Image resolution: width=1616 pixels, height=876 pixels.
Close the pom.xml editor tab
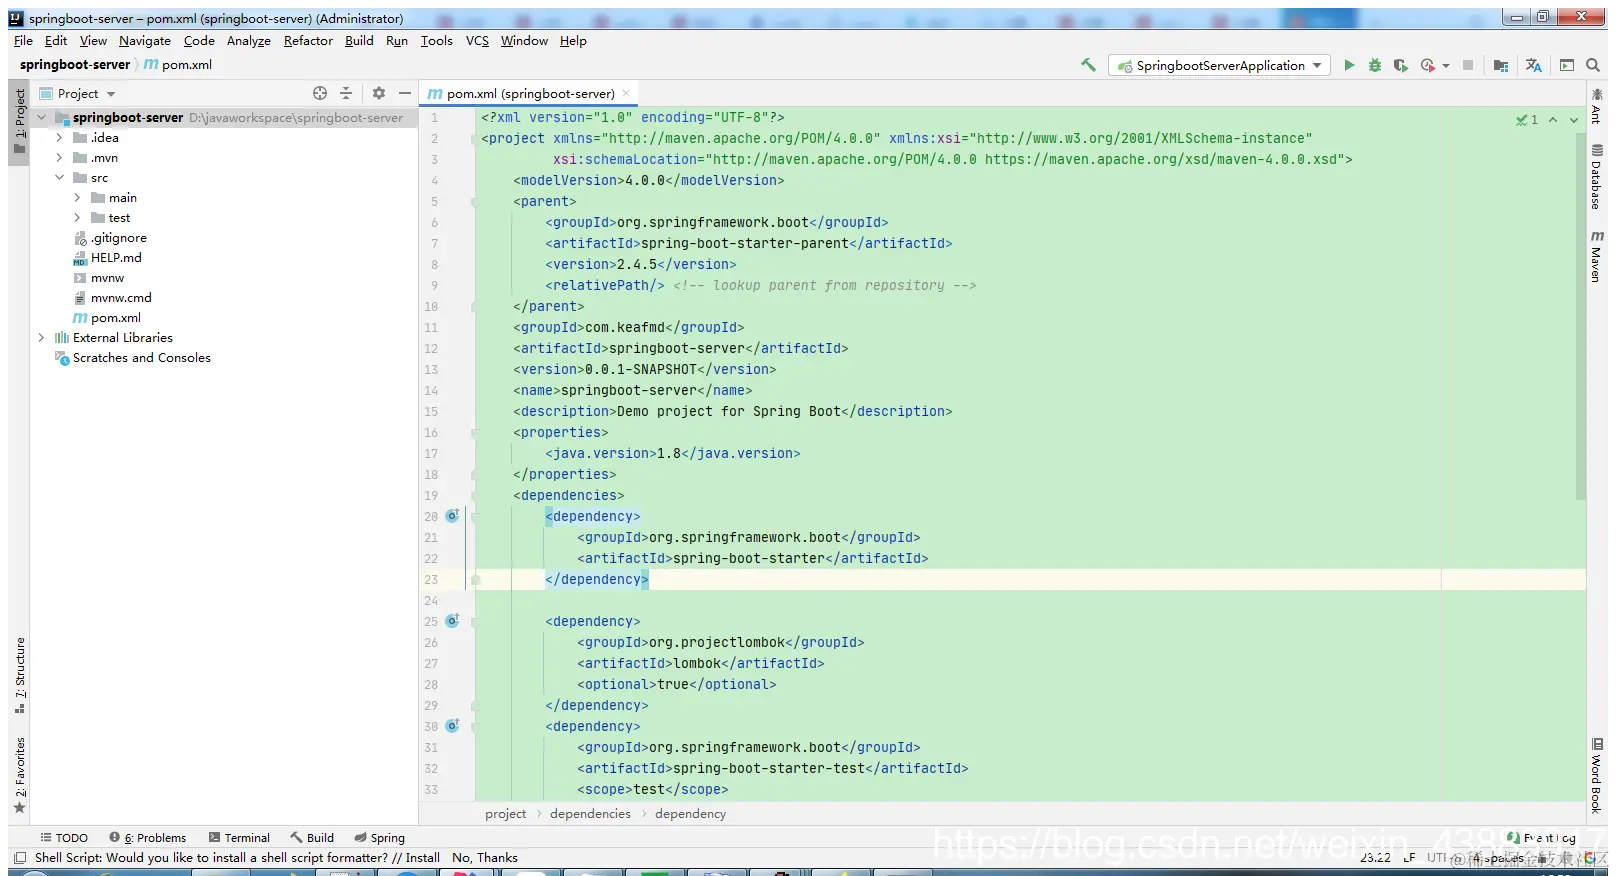[626, 93]
